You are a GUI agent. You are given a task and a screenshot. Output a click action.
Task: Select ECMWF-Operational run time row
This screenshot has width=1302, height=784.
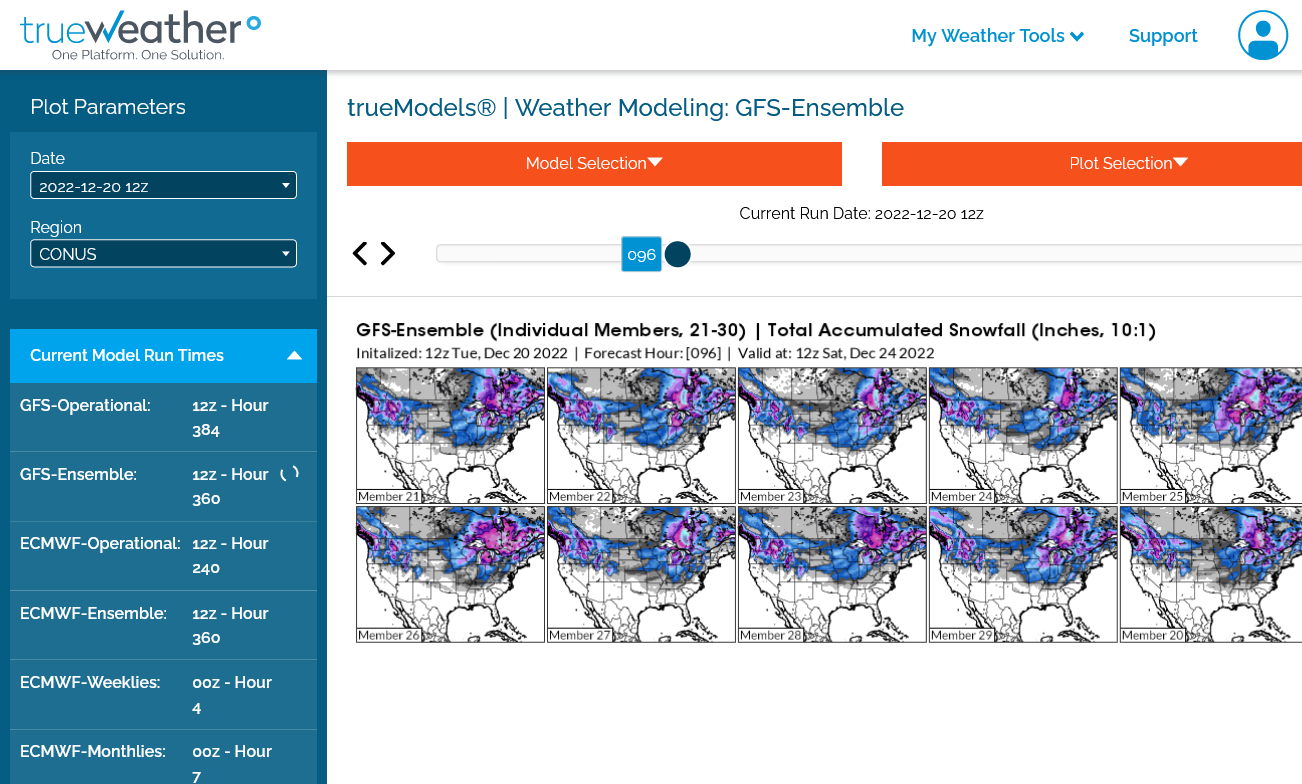point(163,556)
